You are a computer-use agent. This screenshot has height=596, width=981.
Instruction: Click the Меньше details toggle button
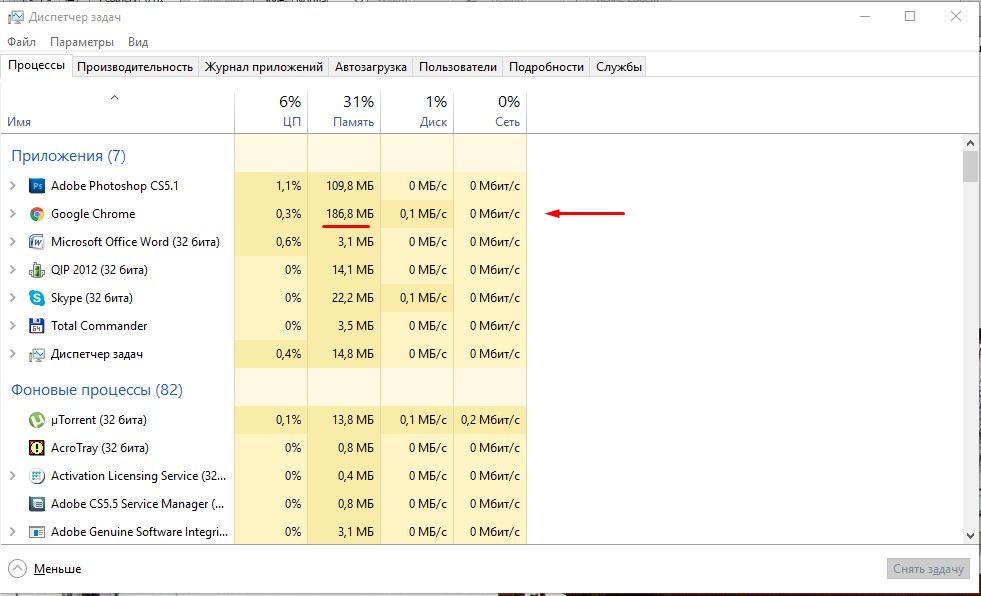(x=45, y=568)
